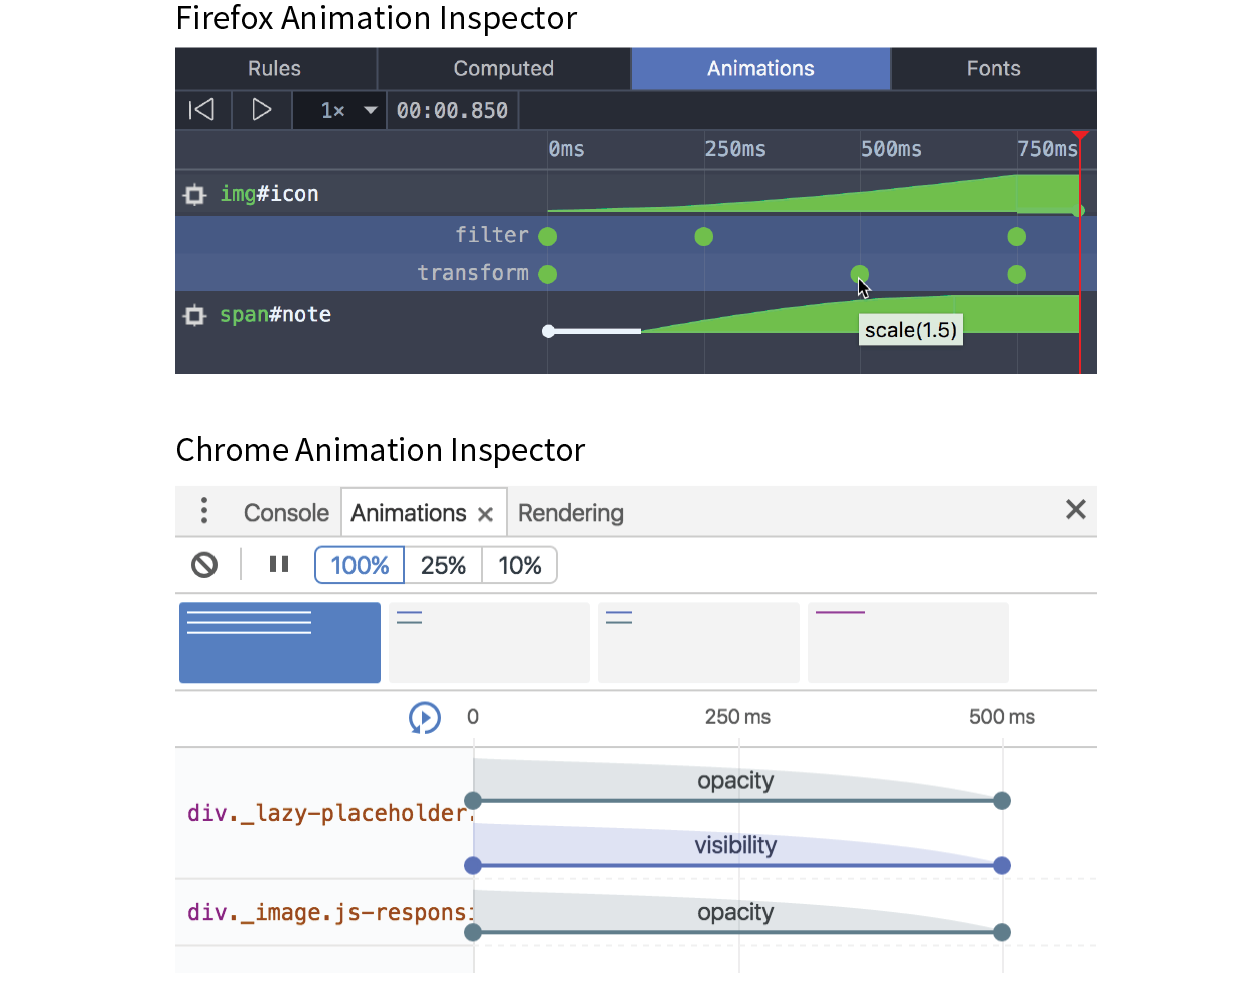Open the Fonts tab
This screenshot has width=1258, height=985.
tap(994, 69)
